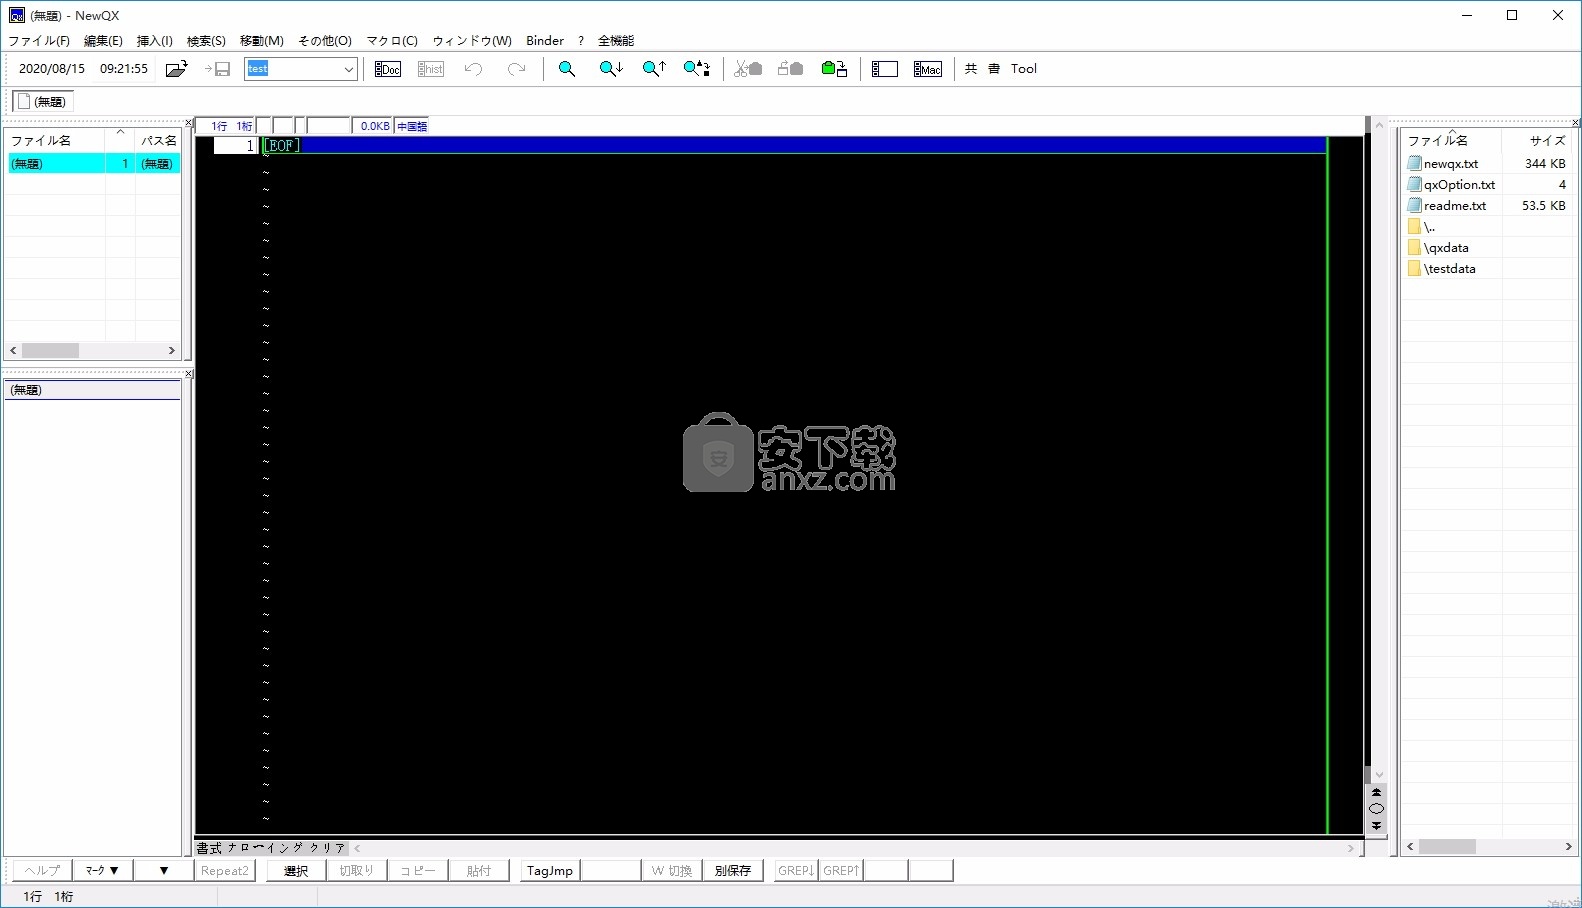The image size is (1582, 908).
Task: Open the \testdata folder
Action: tap(1442, 268)
